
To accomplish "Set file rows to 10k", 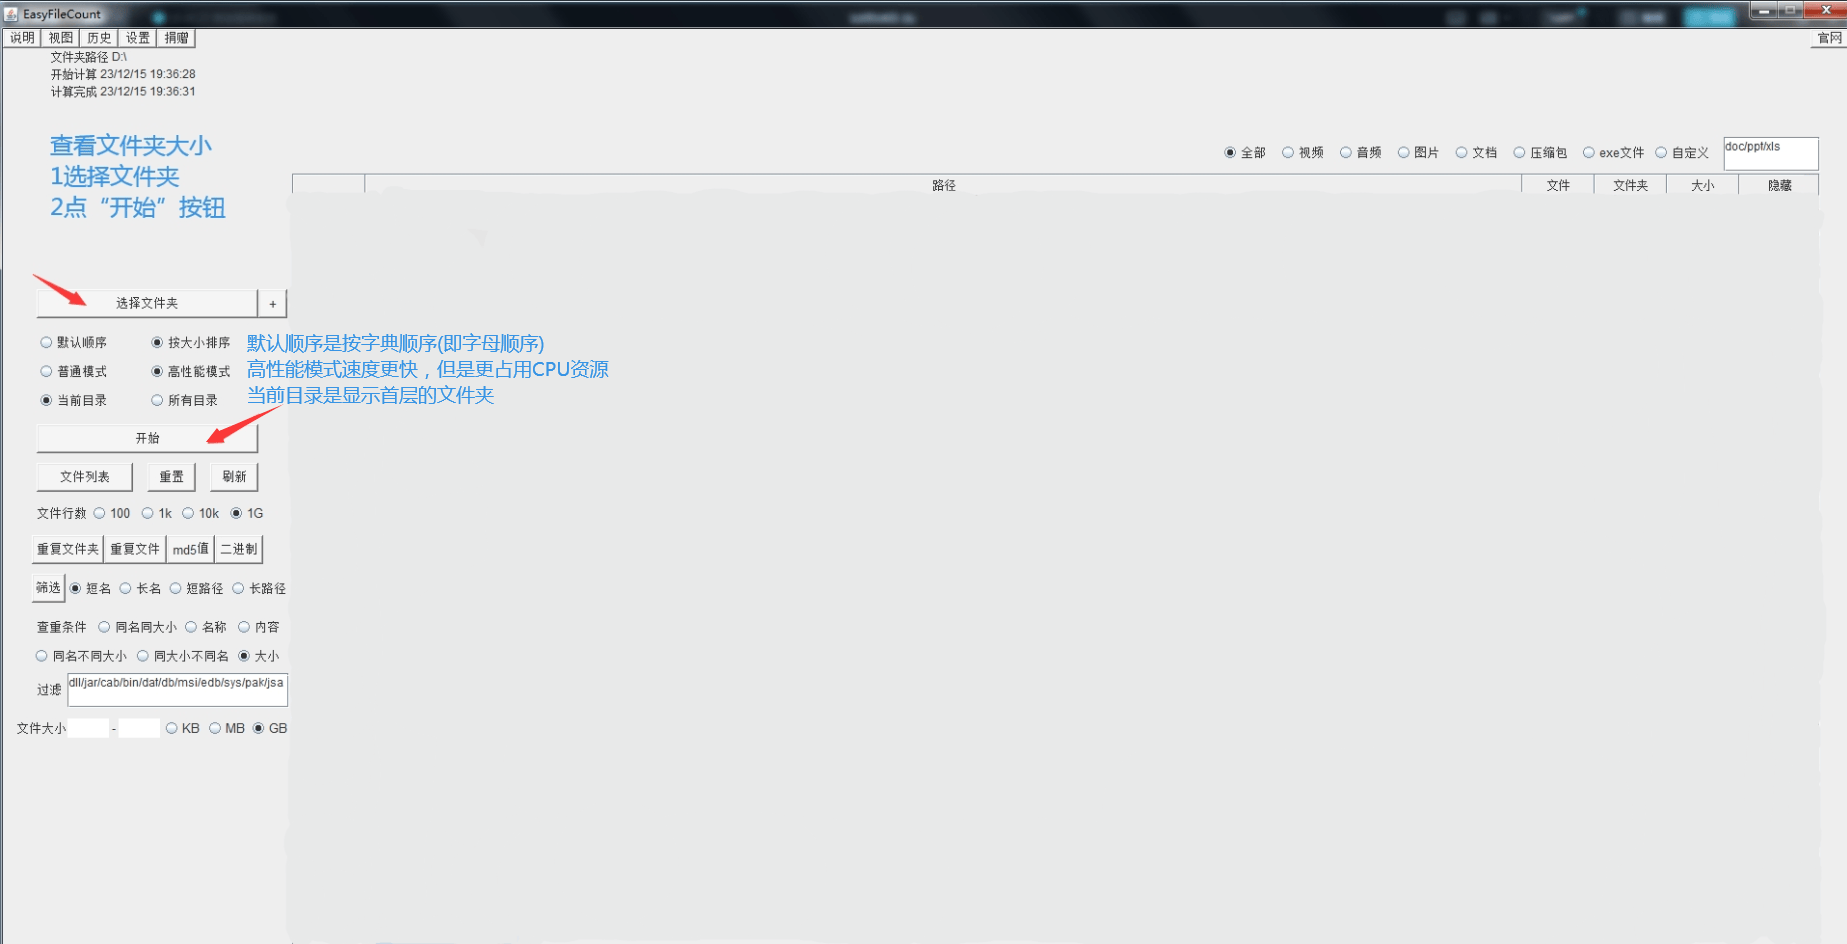I will pos(188,514).
